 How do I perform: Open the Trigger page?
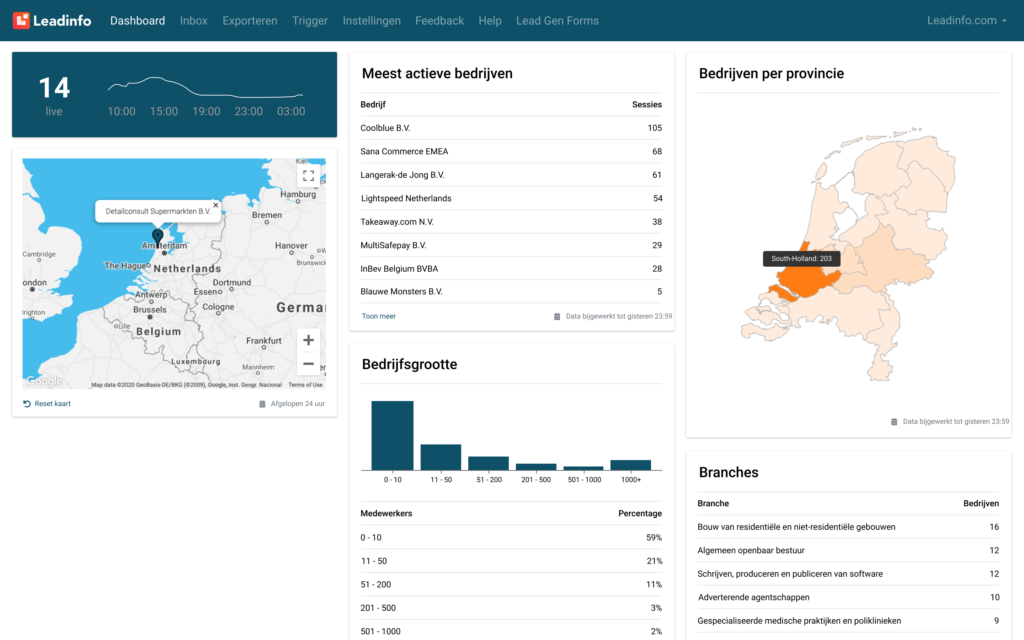310,21
